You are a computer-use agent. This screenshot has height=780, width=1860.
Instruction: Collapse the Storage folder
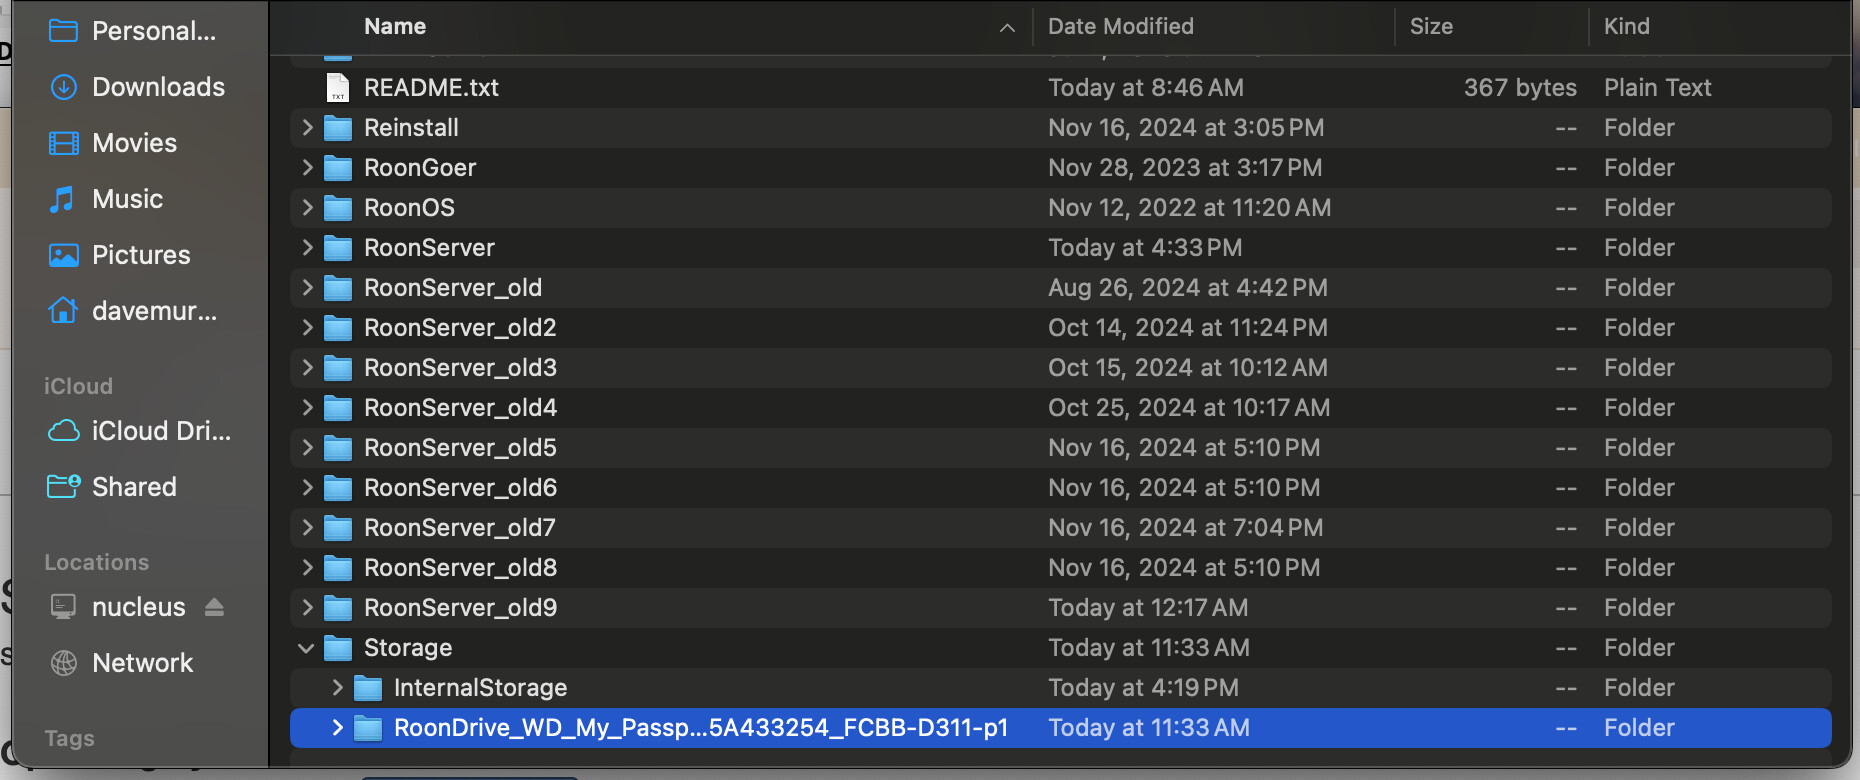coord(307,648)
